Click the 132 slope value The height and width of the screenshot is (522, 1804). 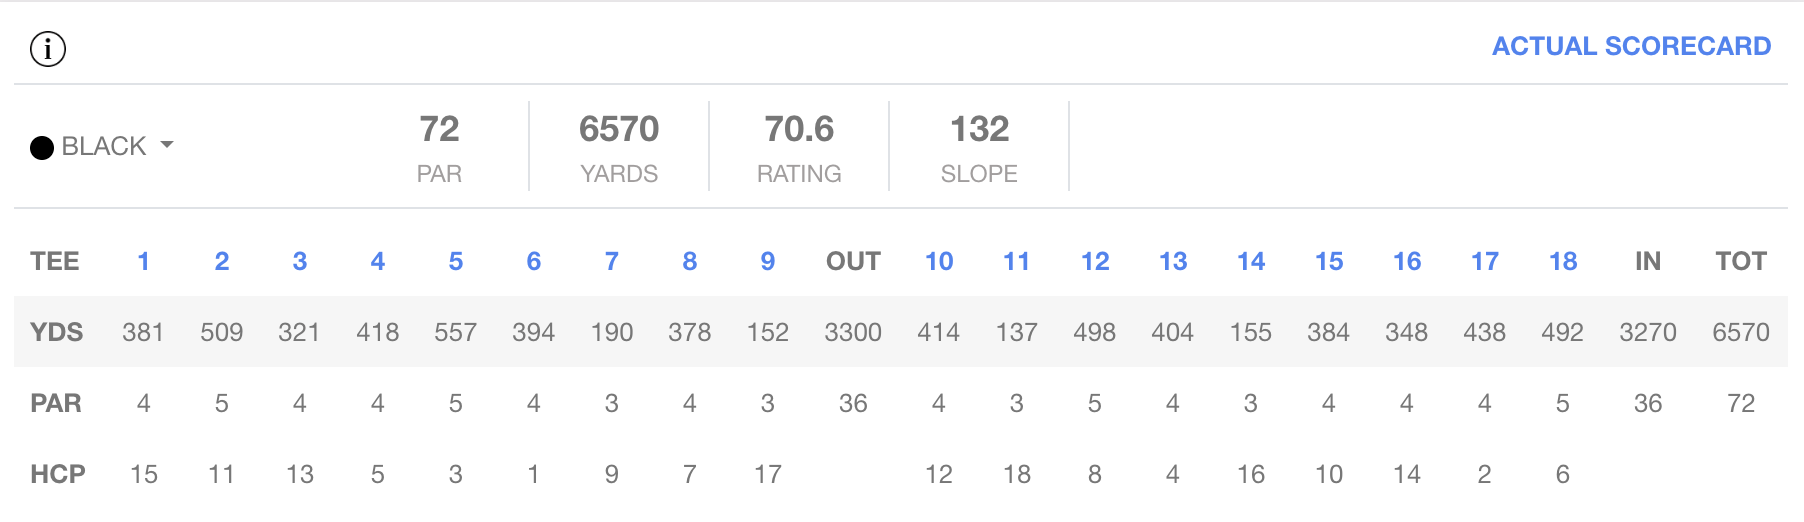[x=979, y=129]
